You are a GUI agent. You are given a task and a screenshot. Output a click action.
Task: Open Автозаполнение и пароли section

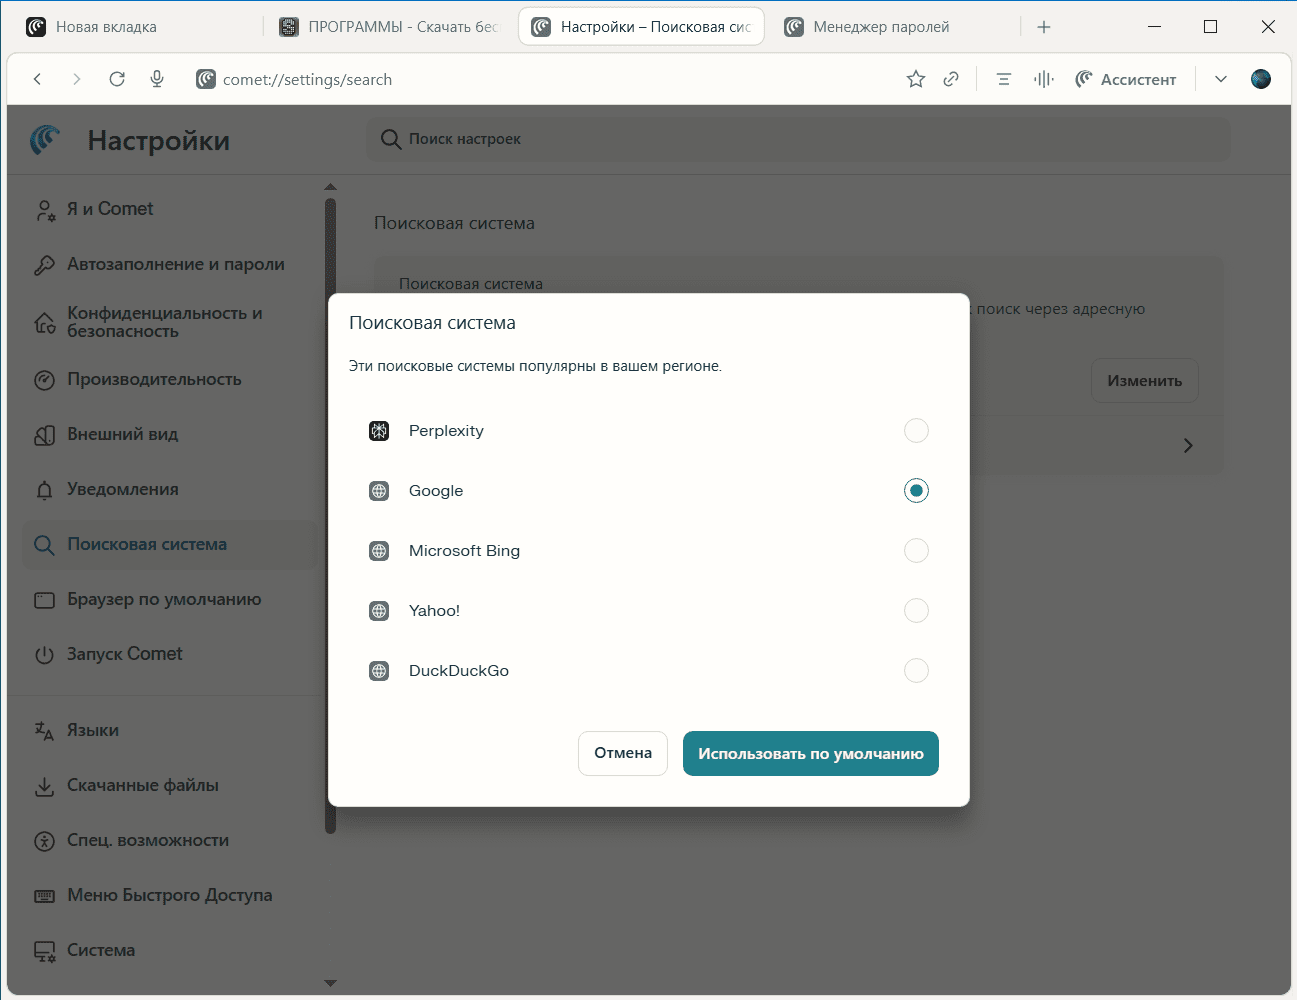pyautogui.click(x=169, y=265)
